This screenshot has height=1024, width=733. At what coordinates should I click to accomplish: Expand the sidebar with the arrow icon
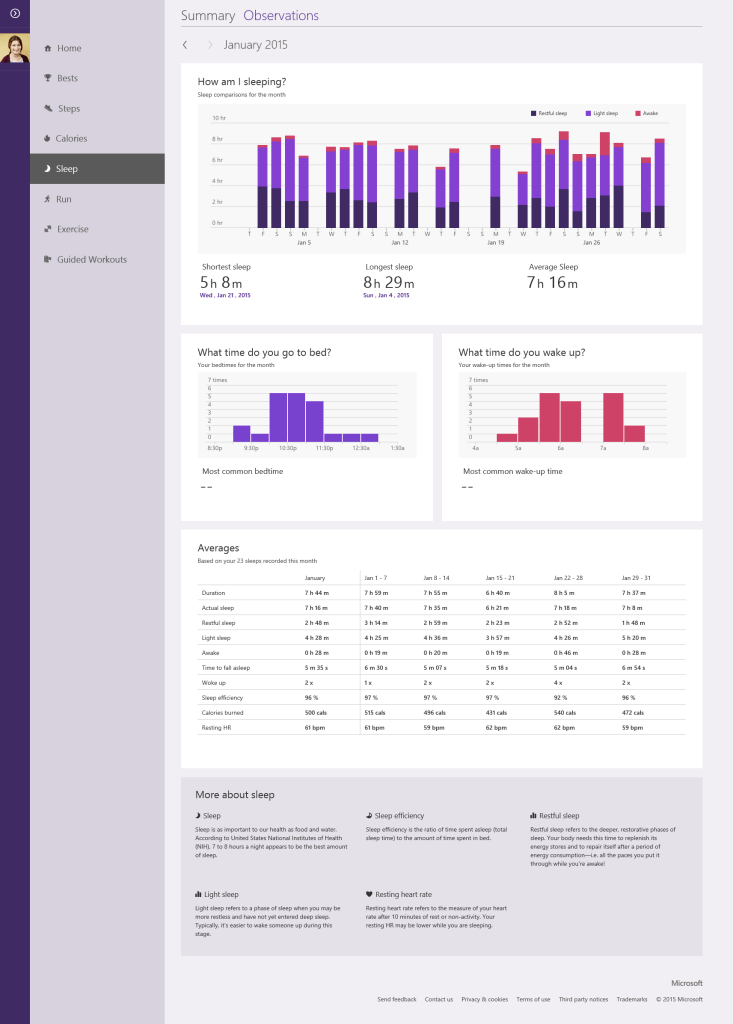point(14,13)
